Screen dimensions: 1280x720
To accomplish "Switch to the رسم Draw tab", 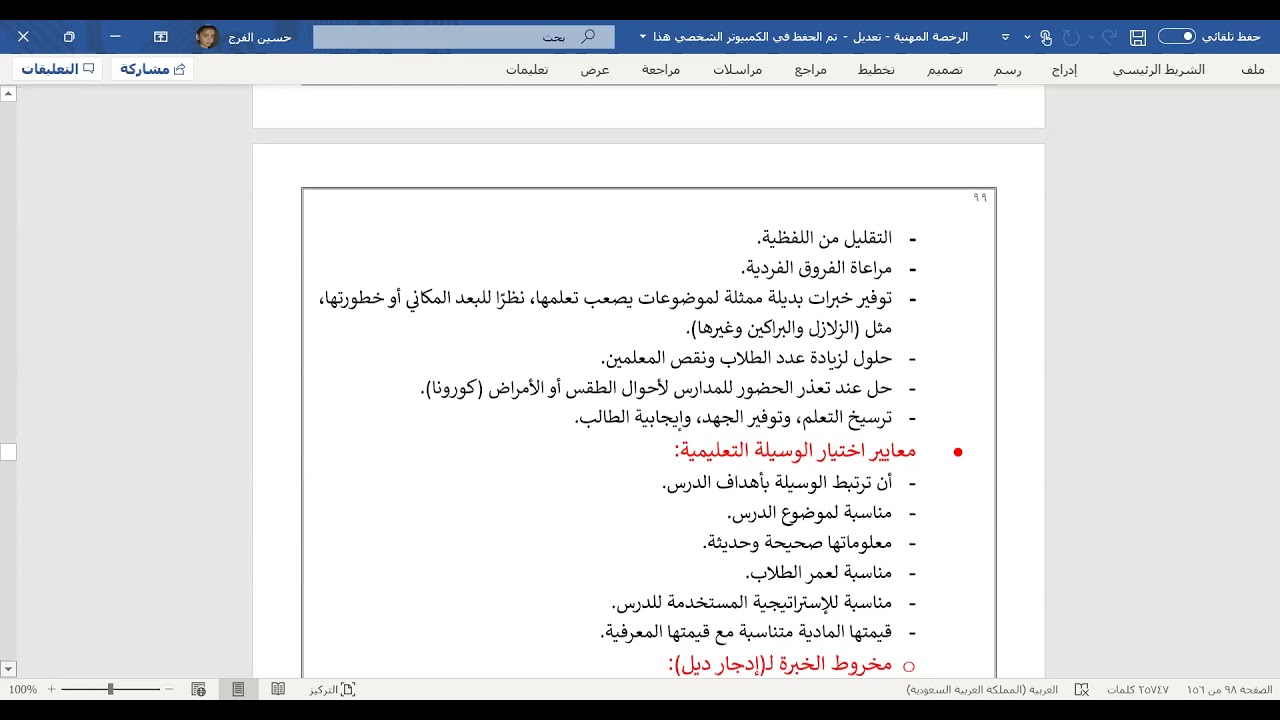I will point(1007,69).
